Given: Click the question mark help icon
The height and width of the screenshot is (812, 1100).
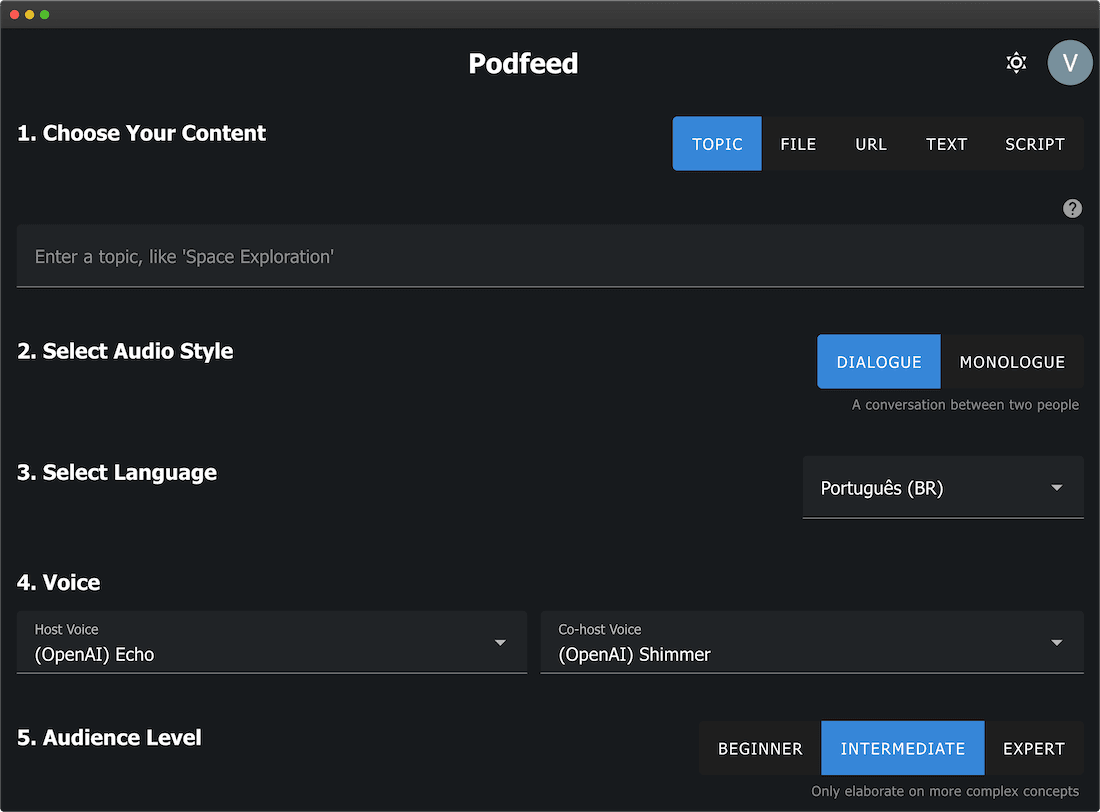Looking at the screenshot, I should click(1072, 208).
